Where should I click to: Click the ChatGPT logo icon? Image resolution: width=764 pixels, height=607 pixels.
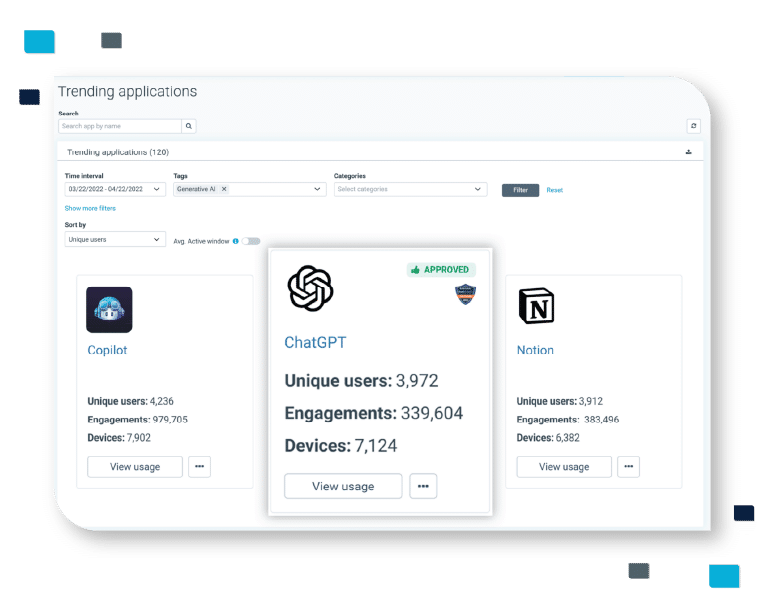click(310, 288)
